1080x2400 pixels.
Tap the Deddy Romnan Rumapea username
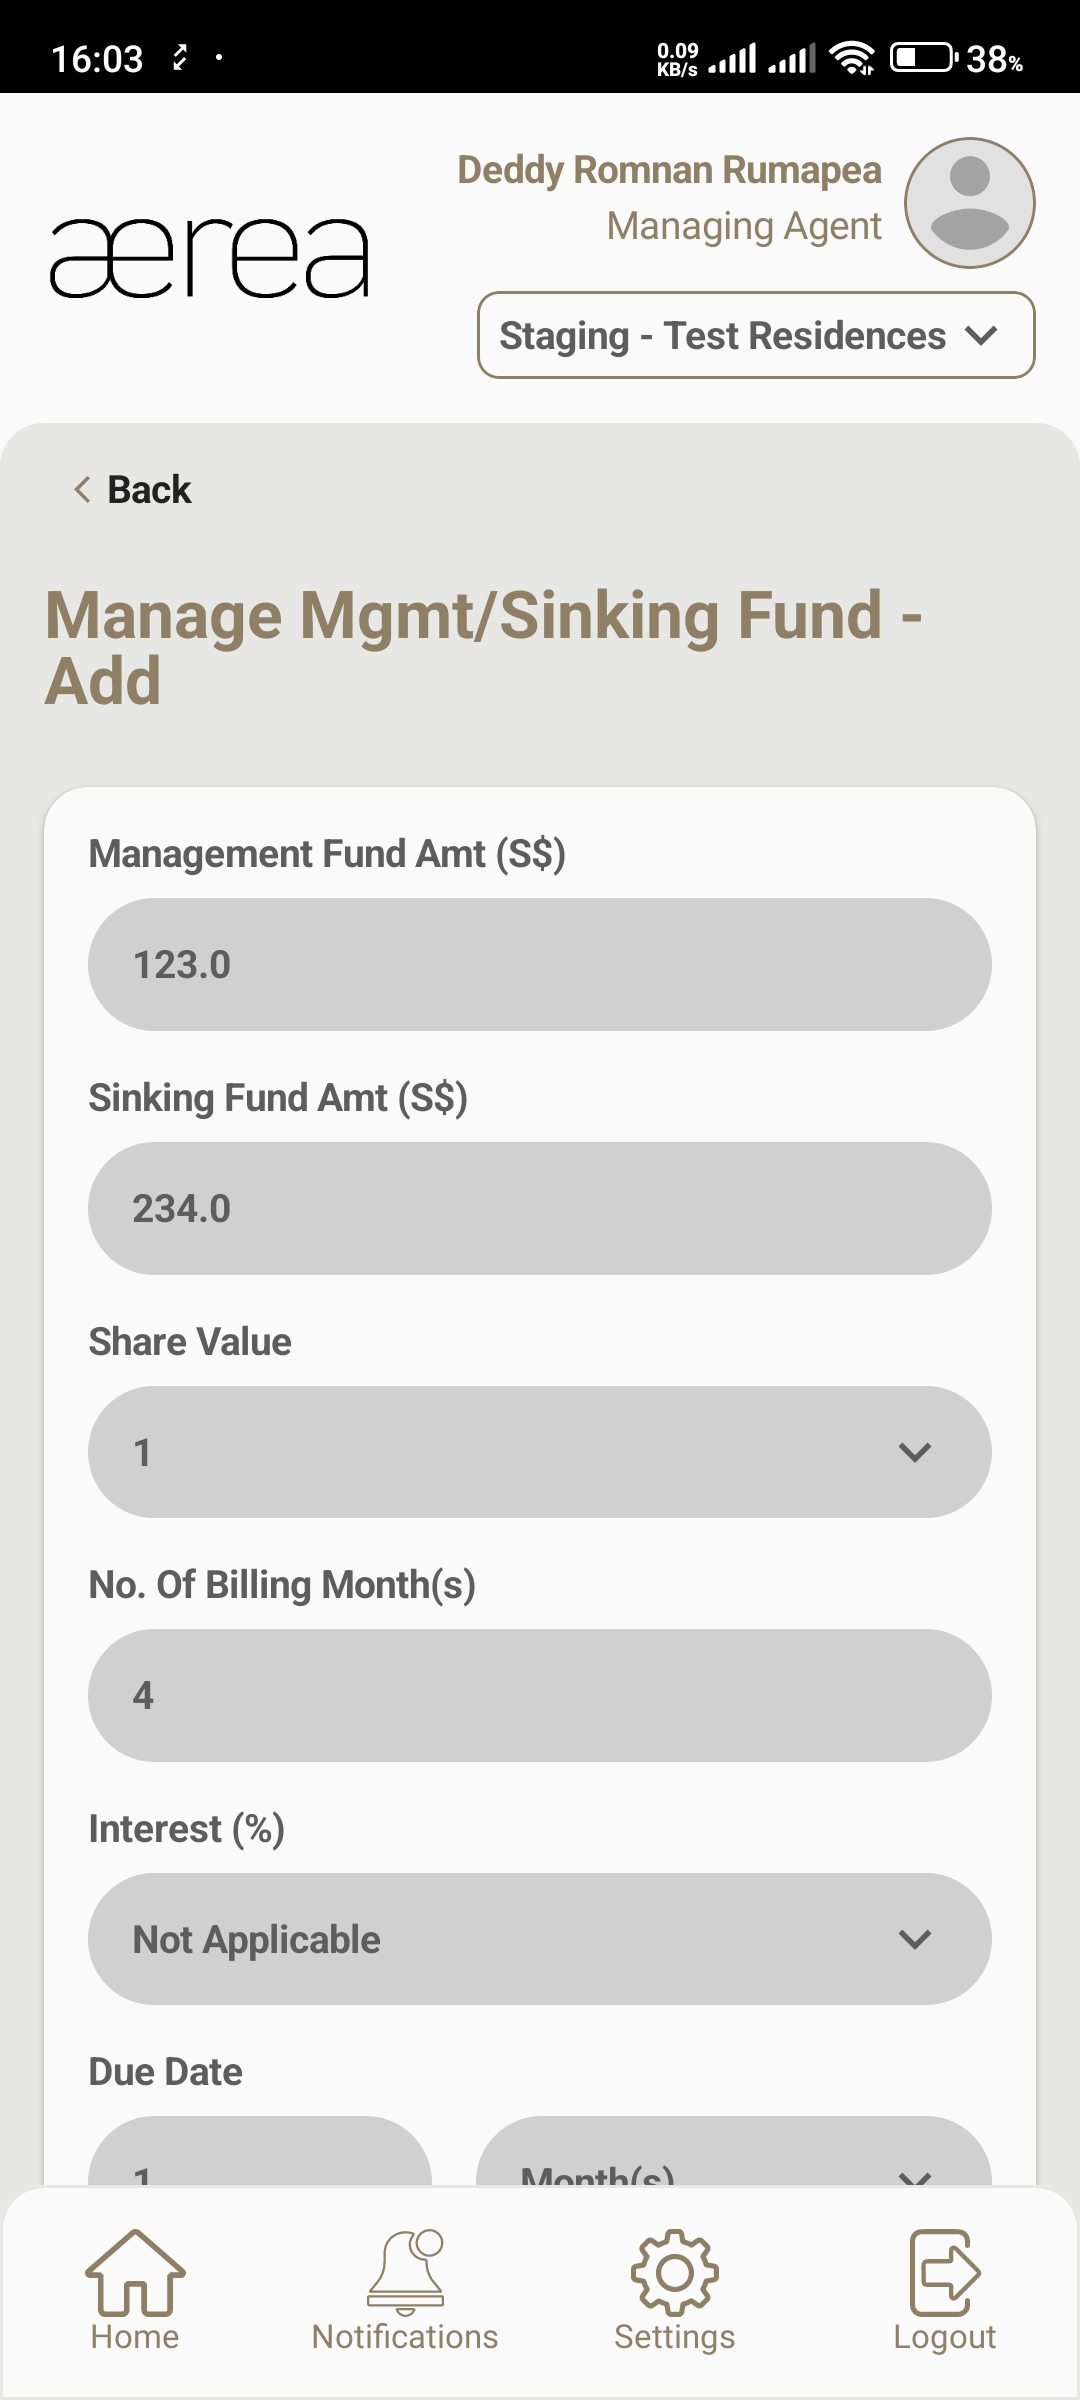coord(669,170)
